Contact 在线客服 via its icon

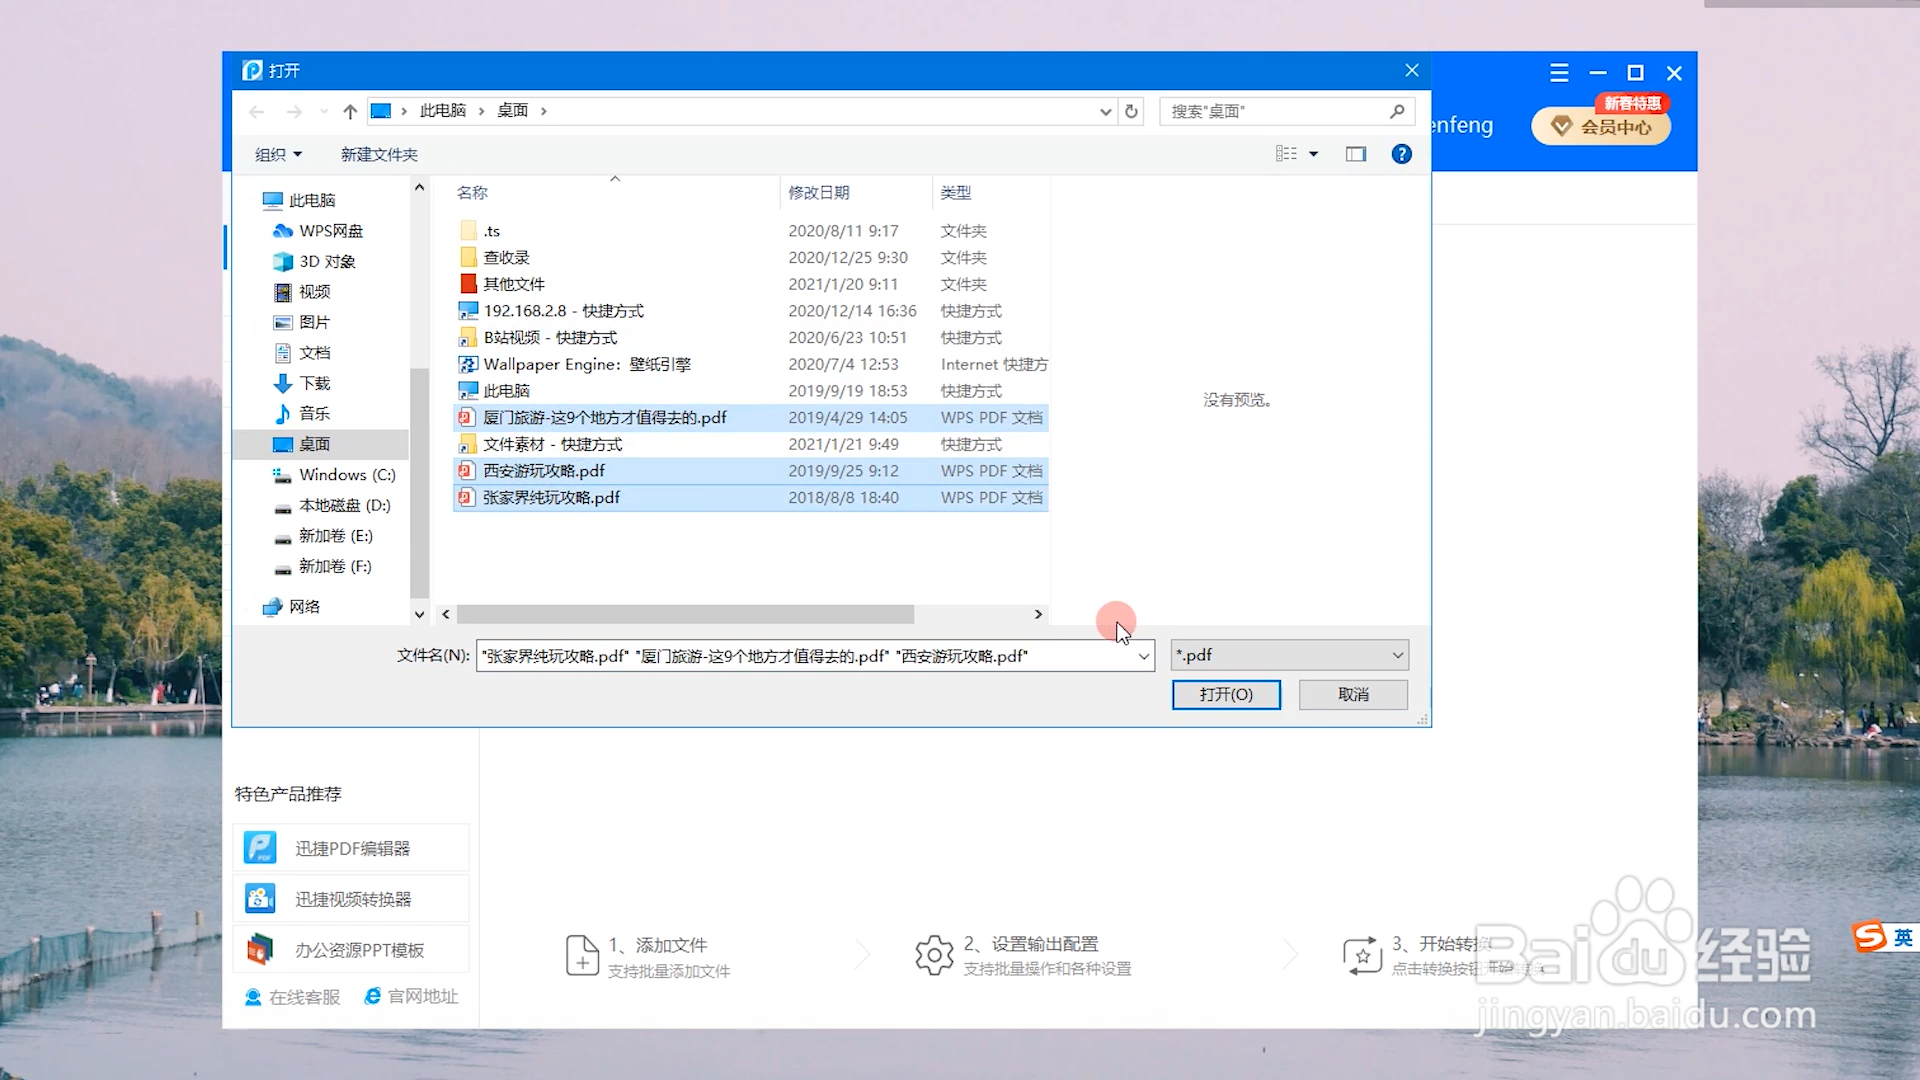252,996
